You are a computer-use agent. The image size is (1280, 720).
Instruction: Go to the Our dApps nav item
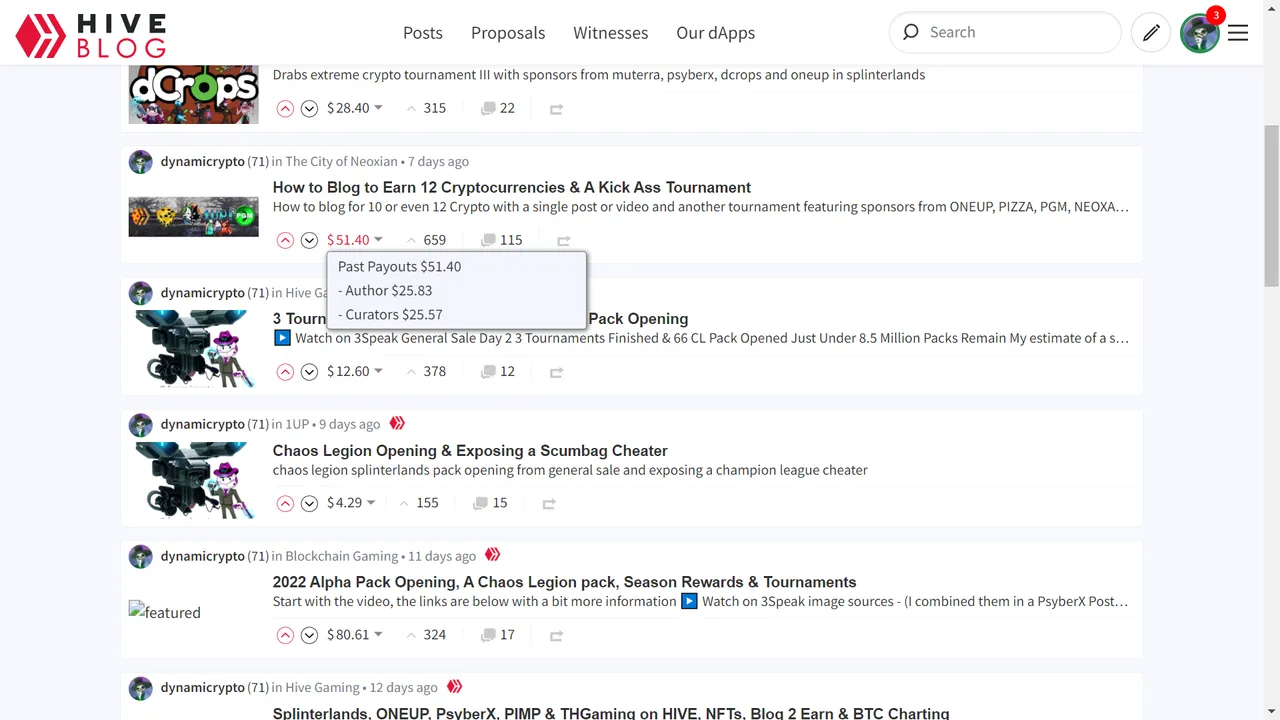(x=716, y=33)
